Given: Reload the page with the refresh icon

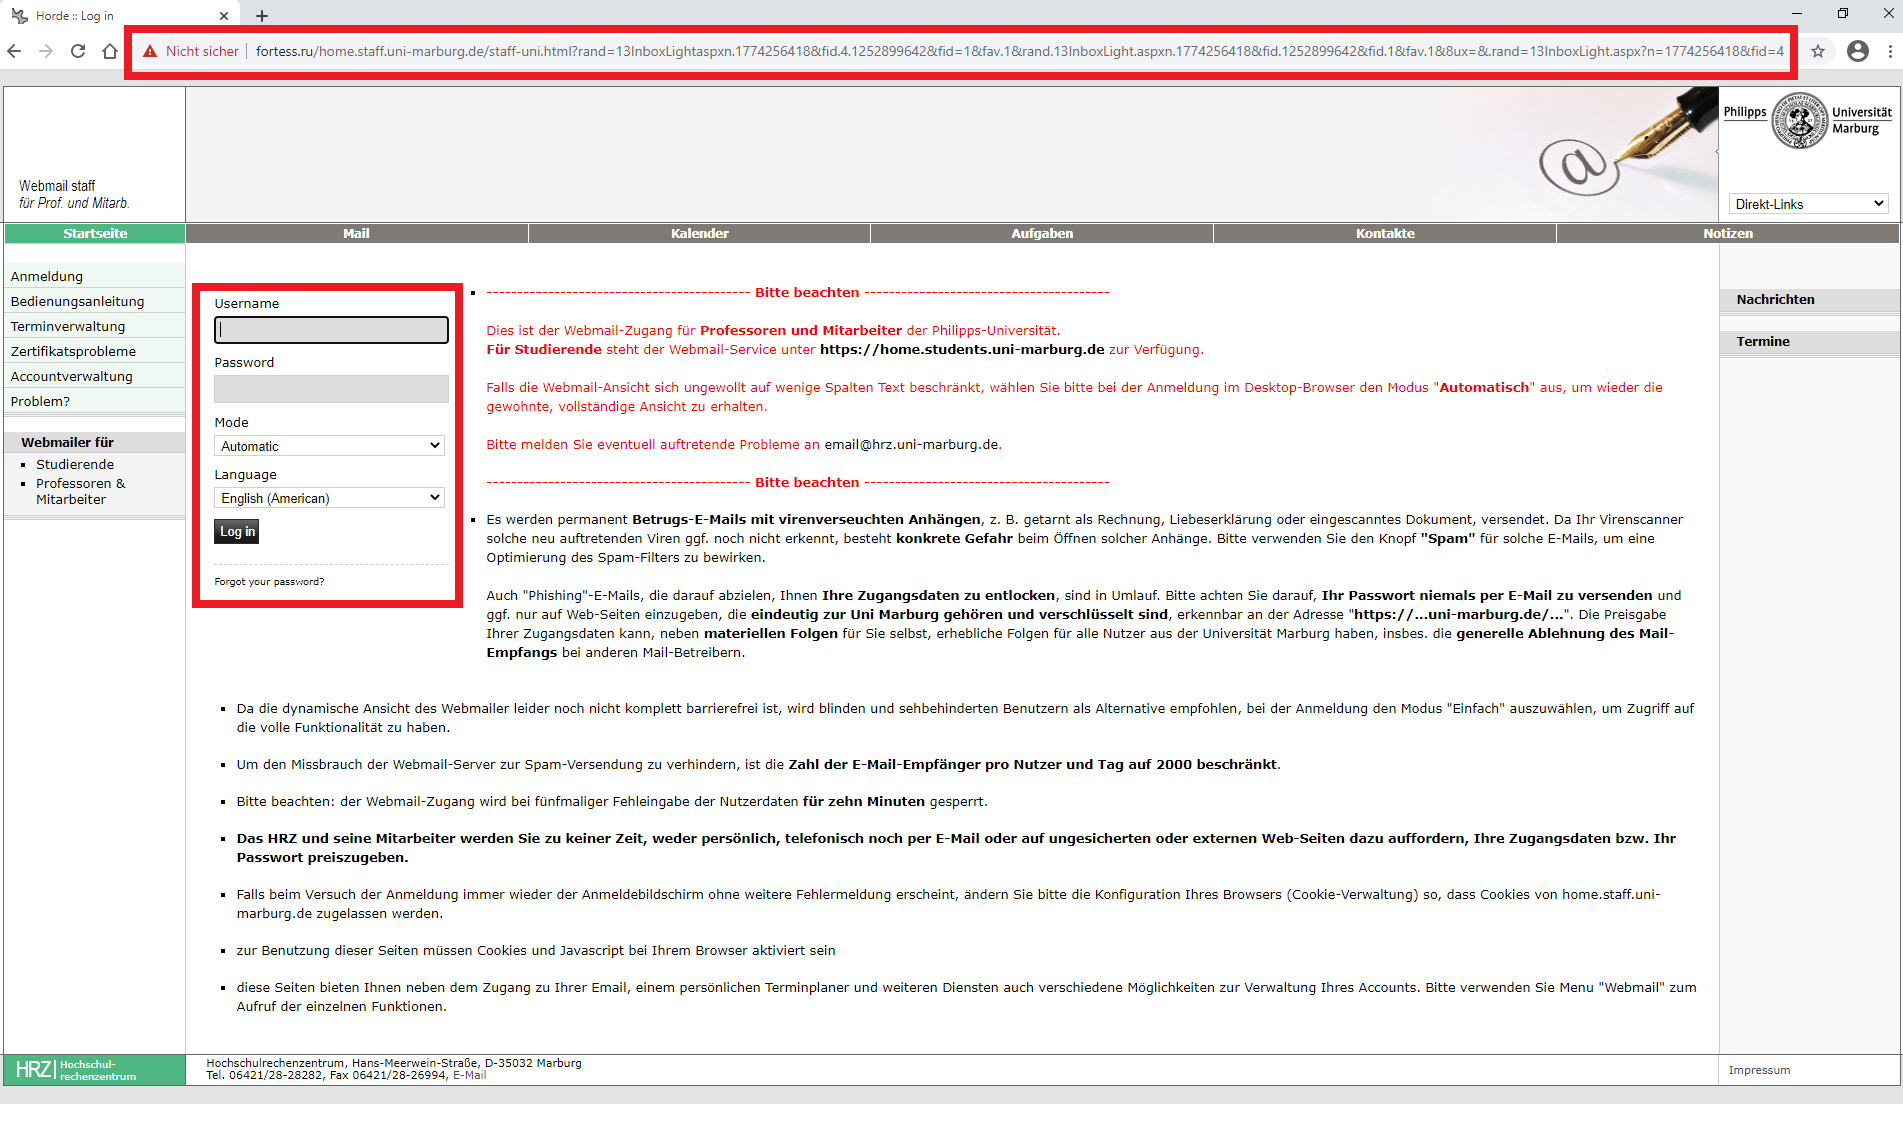Looking at the screenshot, I should pyautogui.click(x=78, y=51).
